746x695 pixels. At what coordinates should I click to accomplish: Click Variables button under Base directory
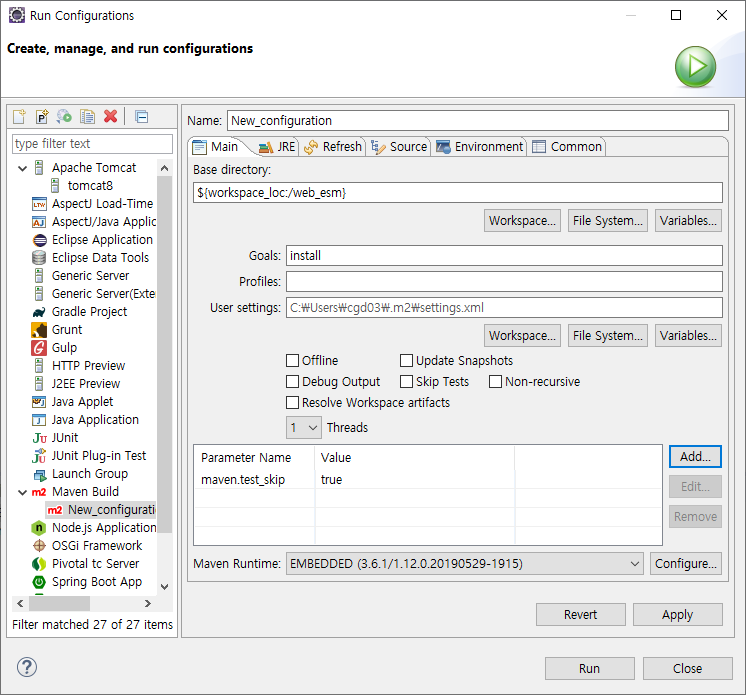(x=688, y=221)
